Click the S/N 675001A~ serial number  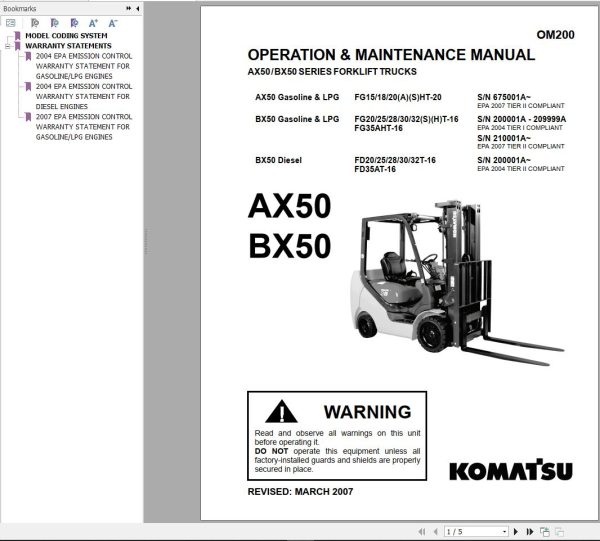504,97
